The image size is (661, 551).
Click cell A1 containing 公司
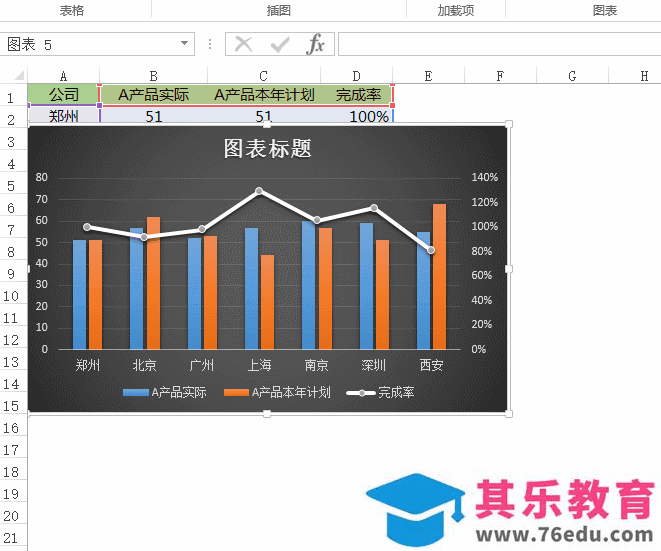coord(63,94)
